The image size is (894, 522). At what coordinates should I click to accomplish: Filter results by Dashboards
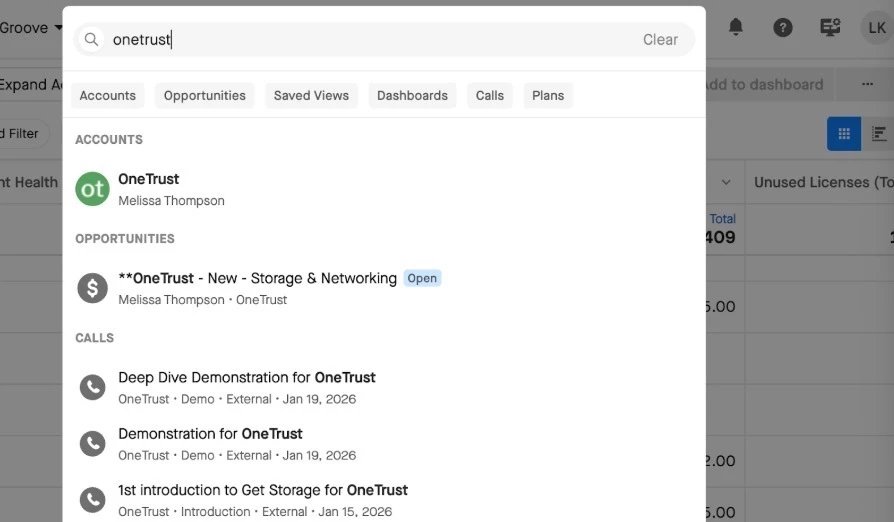[412, 96]
